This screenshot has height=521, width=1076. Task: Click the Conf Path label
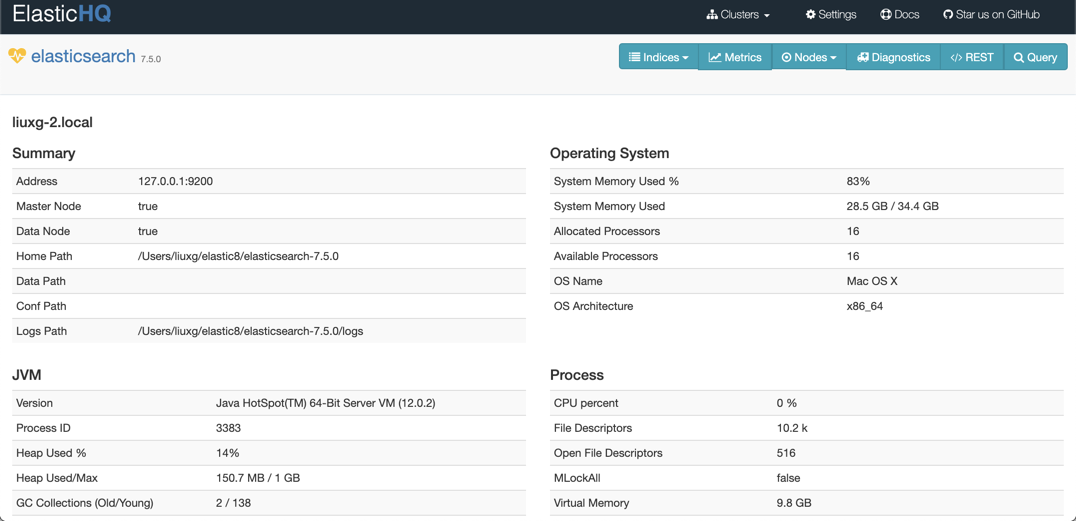(41, 306)
